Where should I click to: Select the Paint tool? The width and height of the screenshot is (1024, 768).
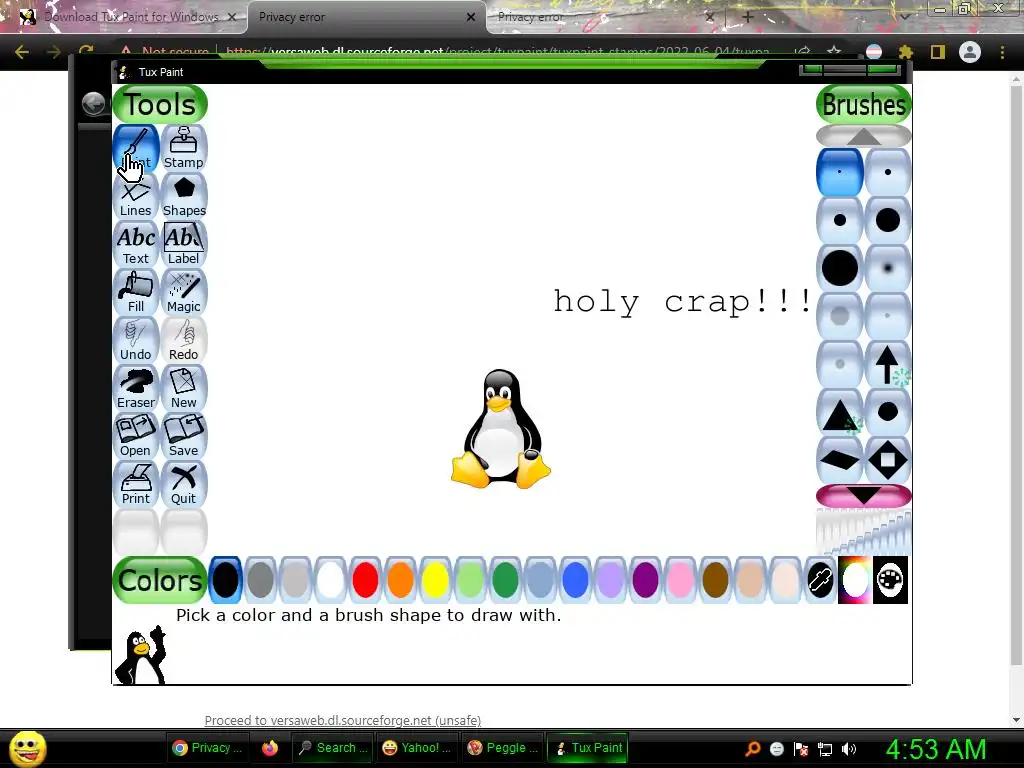click(x=136, y=148)
